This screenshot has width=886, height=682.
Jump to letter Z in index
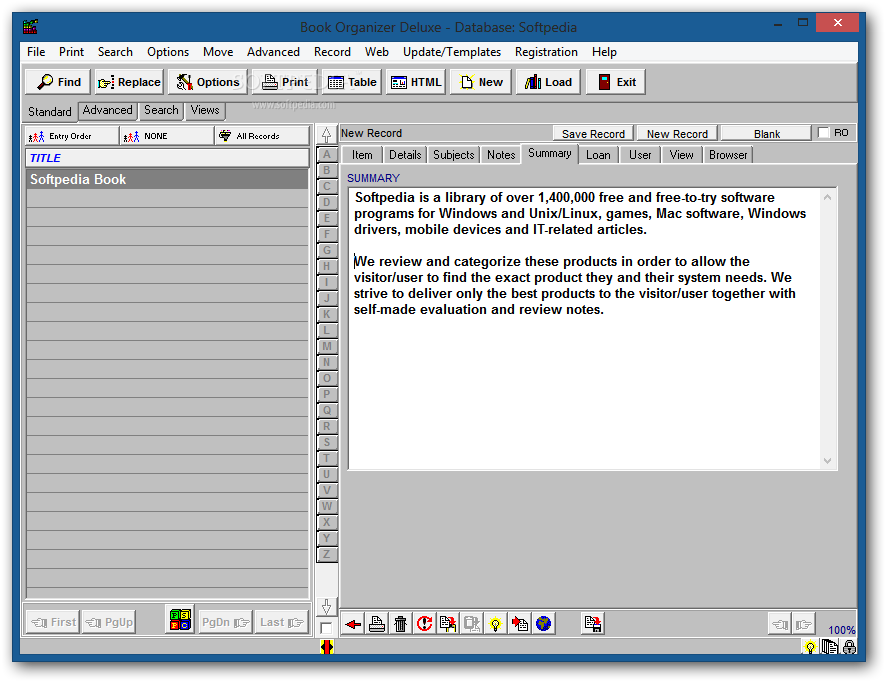(x=327, y=554)
